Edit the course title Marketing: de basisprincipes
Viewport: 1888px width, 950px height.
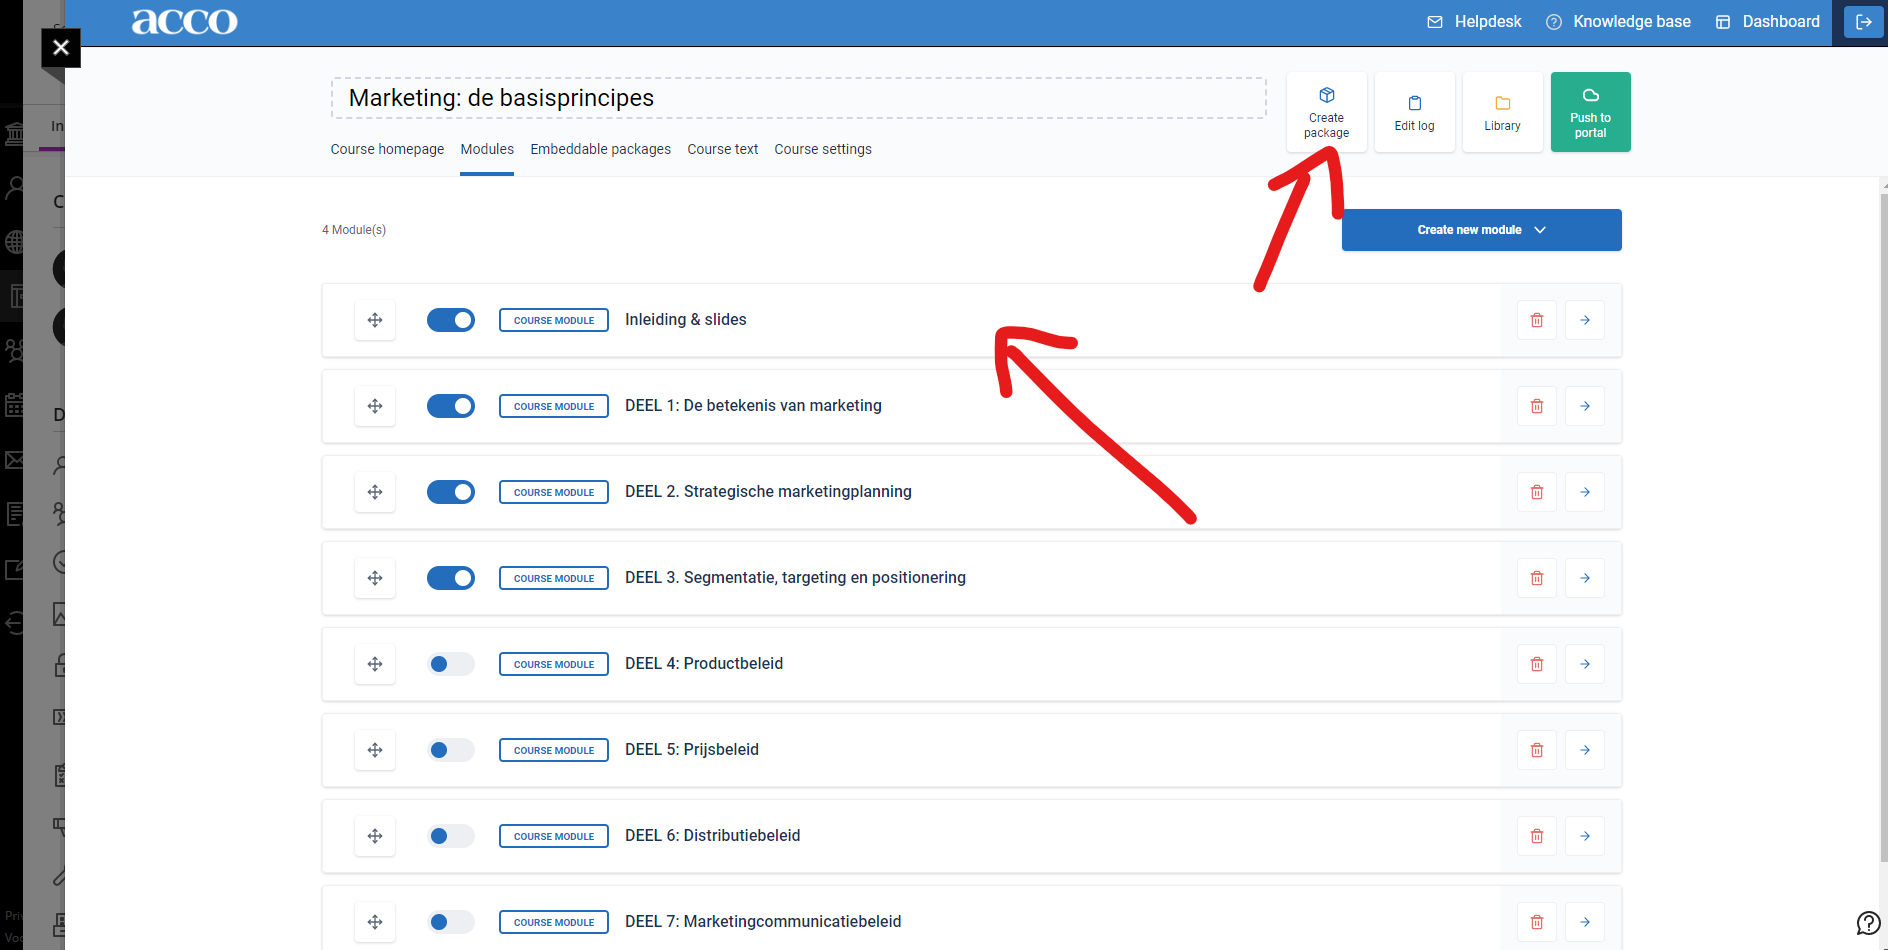click(x=798, y=98)
